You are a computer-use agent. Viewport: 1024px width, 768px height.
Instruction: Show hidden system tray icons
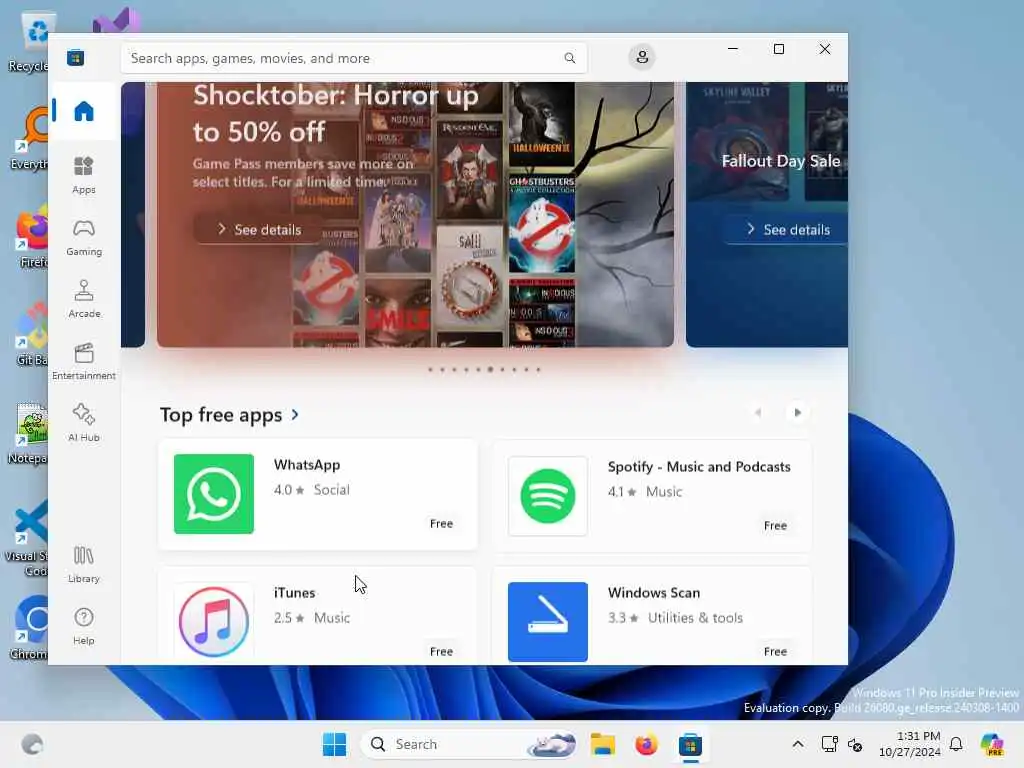tap(798, 744)
